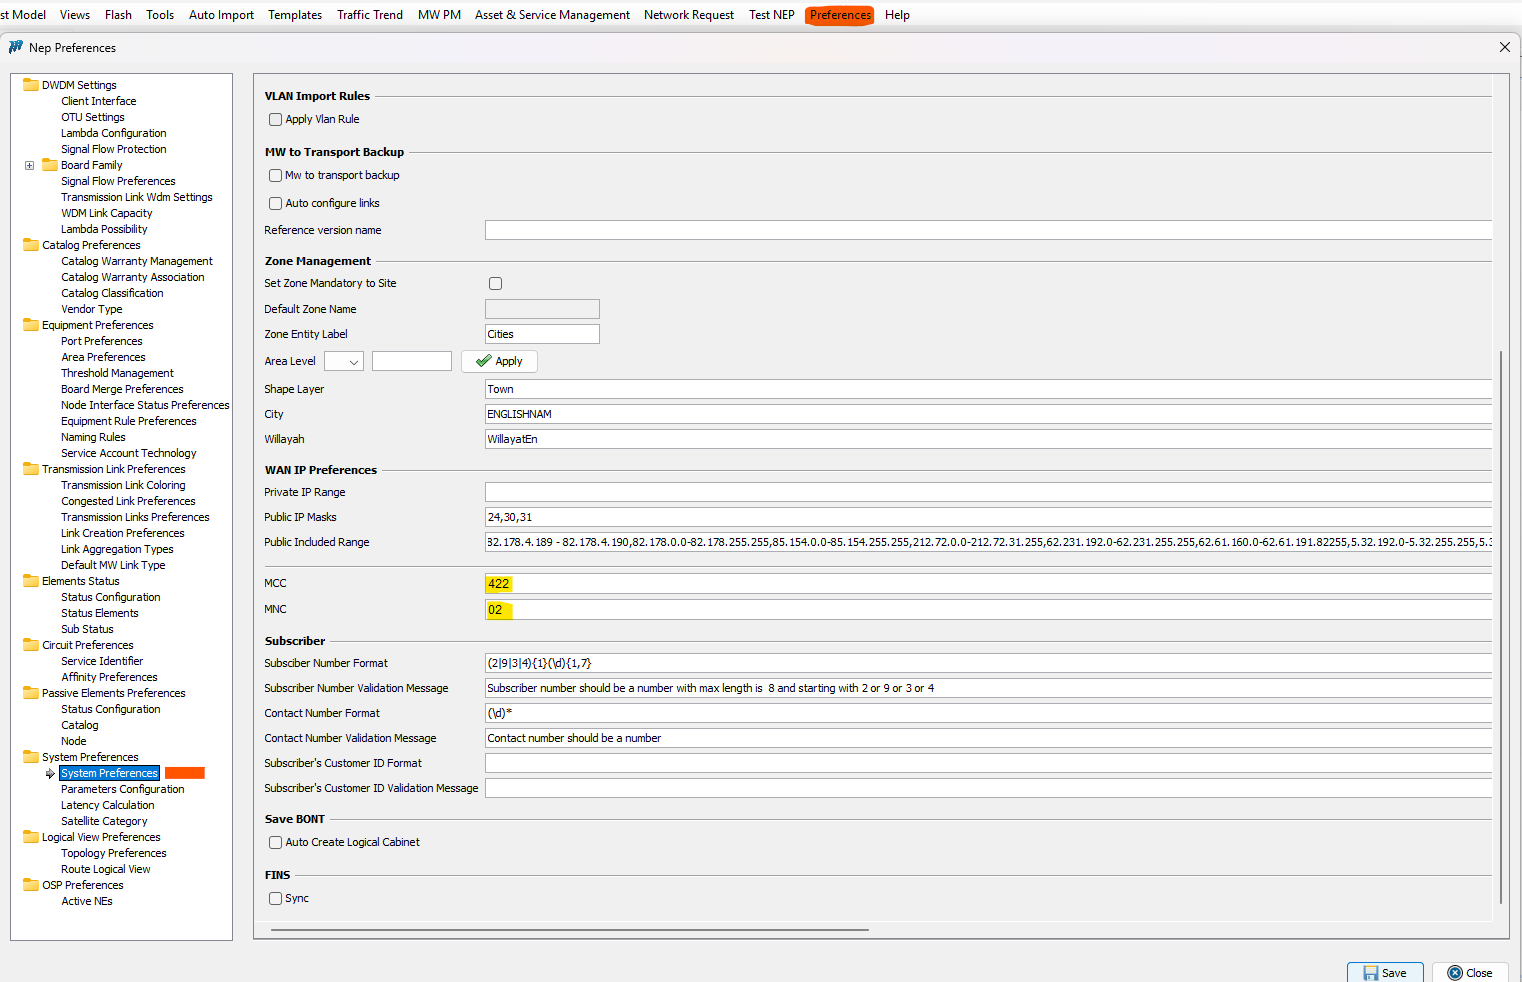Enable the Apply Vlan Rule checkbox
The height and width of the screenshot is (982, 1522).
click(275, 120)
